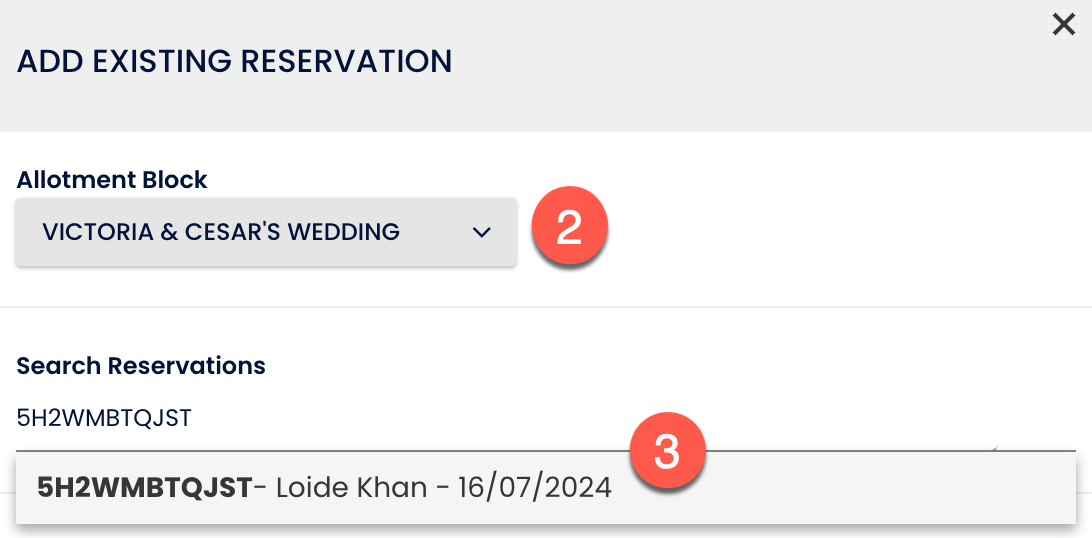Screen dimensions: 1092x538
Task: Close the Add Existing Reservation dialog
Action: coord(1063,25)
